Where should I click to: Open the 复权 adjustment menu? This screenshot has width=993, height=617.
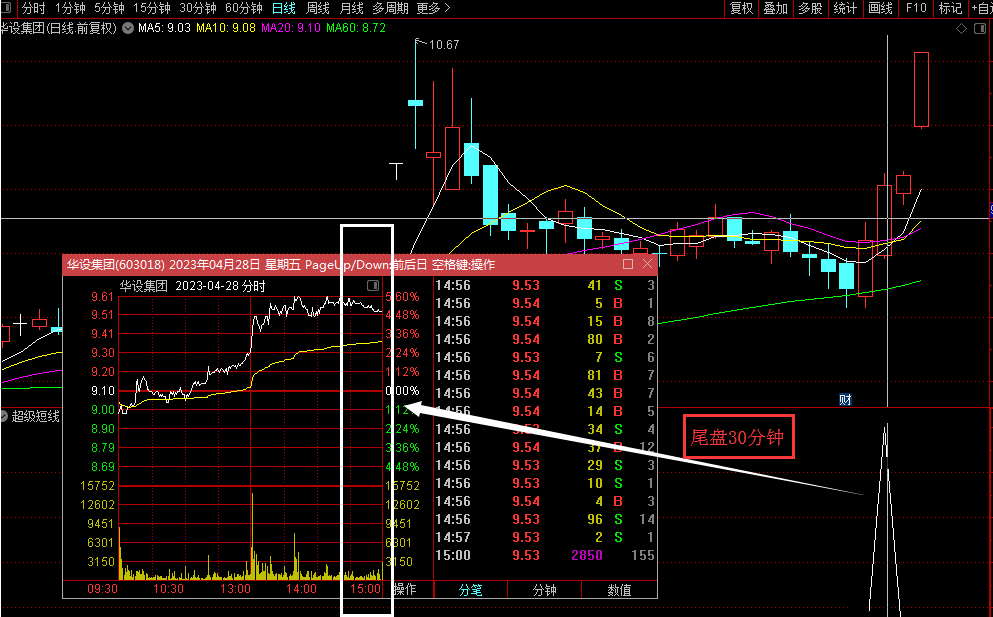[x=741, y=8]
